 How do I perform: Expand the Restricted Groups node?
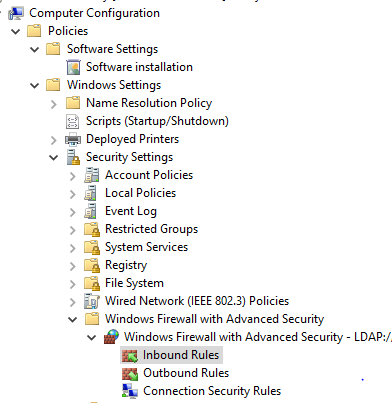[x=73, y=230]
